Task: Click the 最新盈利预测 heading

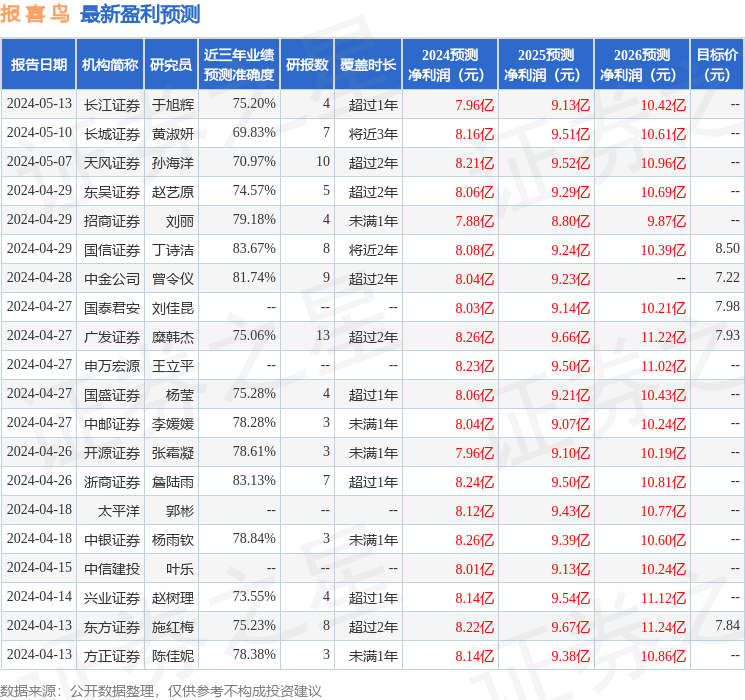Action: (x=140, y=14)
